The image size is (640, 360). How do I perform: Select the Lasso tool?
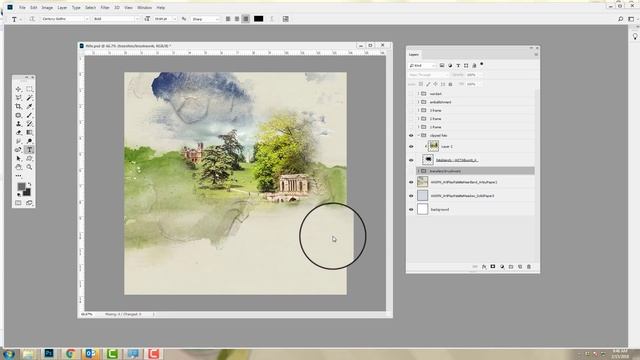click(18, 98)
